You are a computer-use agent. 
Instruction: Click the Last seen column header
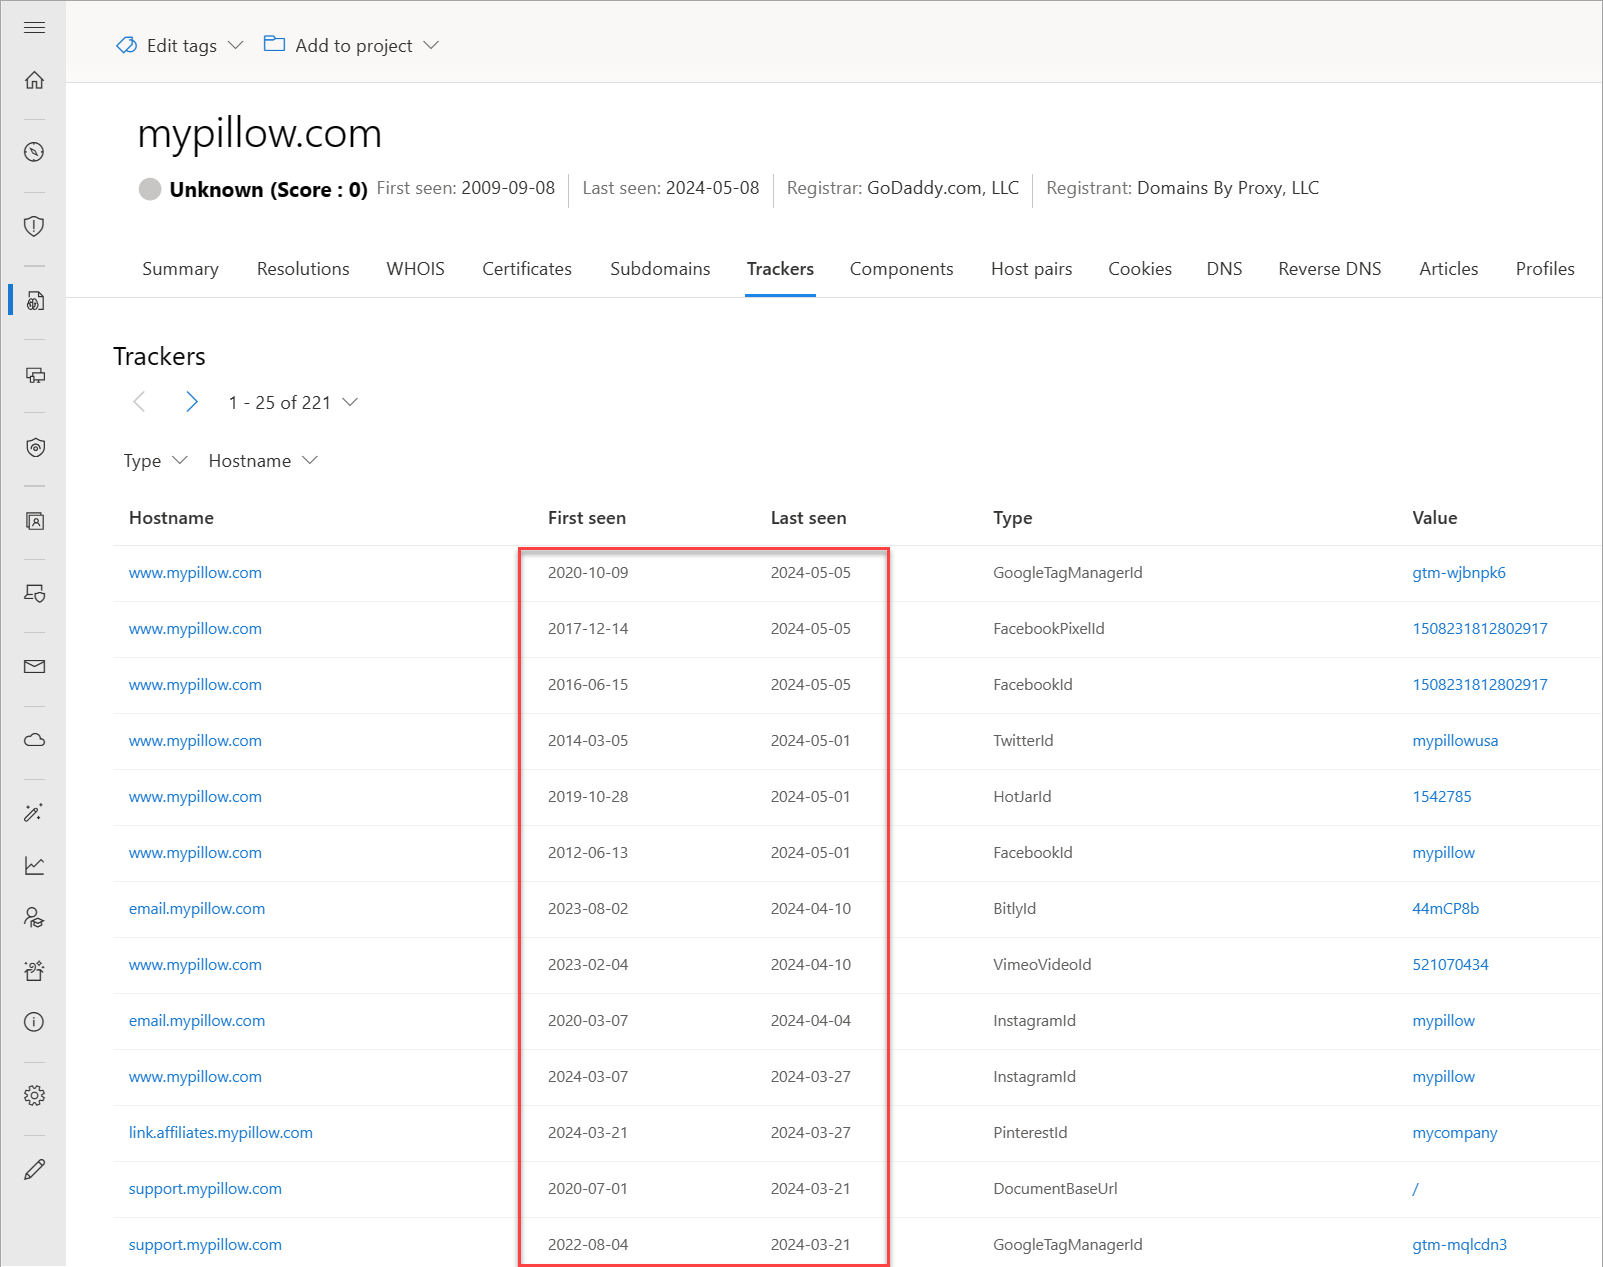coord(808,518)
